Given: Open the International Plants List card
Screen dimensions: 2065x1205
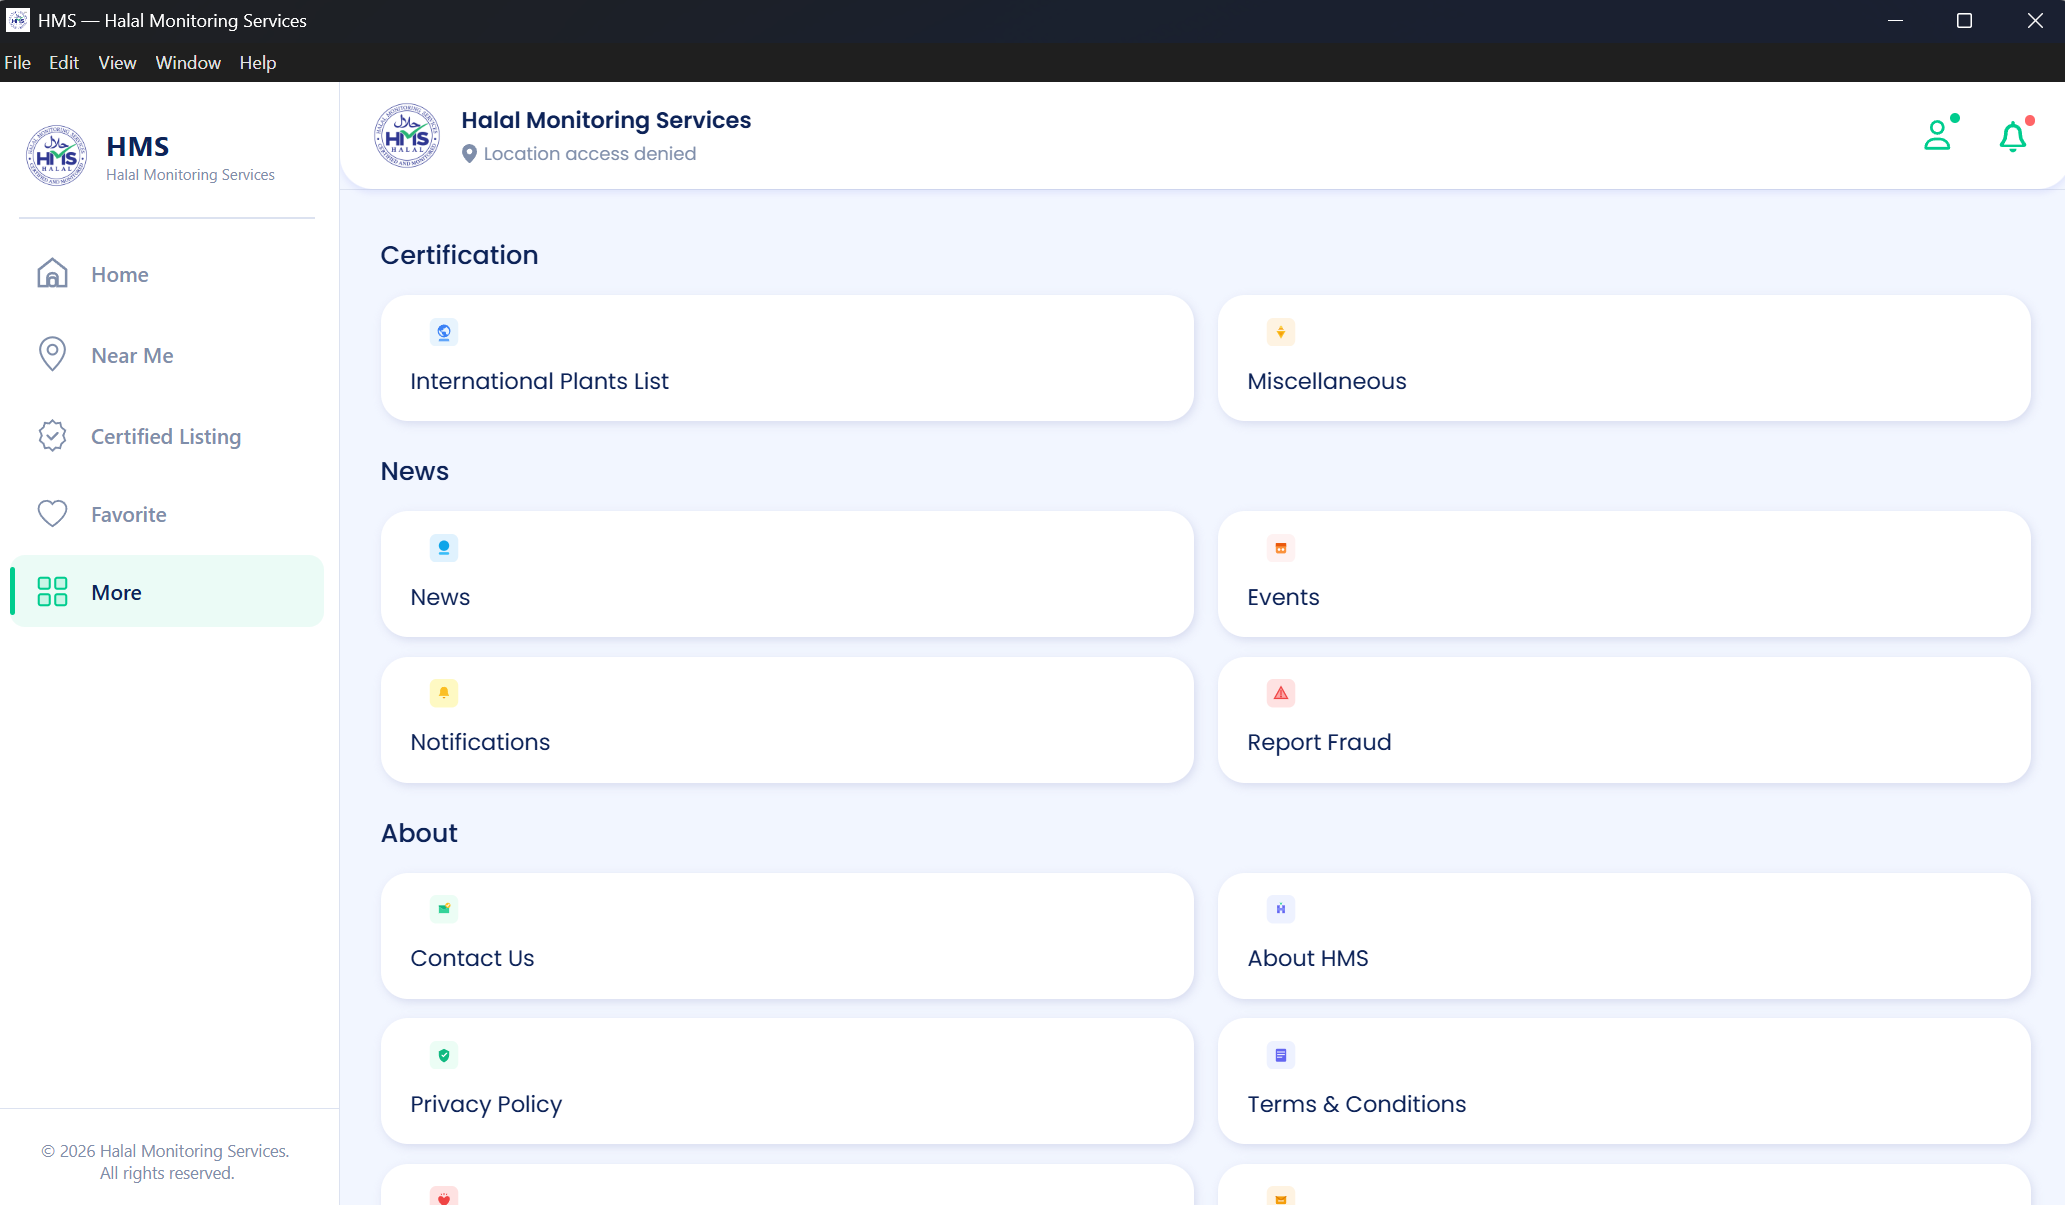Looking at the screenshot, I should click(x=787, y=358).
